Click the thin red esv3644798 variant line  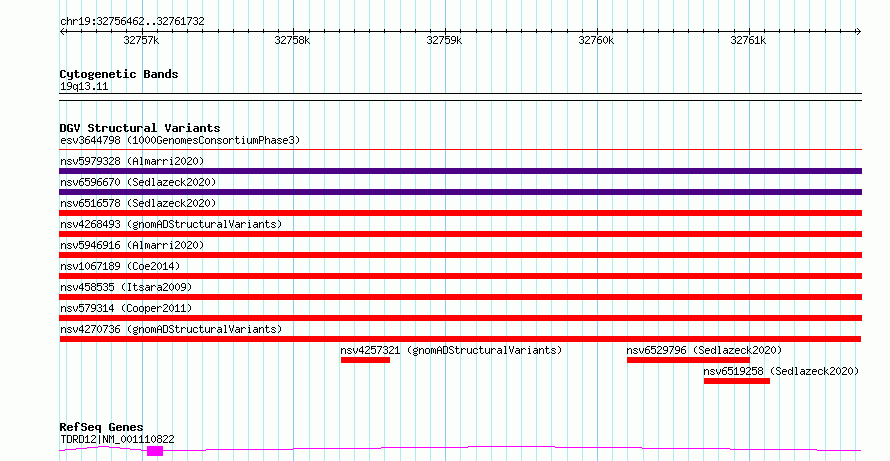tap(460, 150)
